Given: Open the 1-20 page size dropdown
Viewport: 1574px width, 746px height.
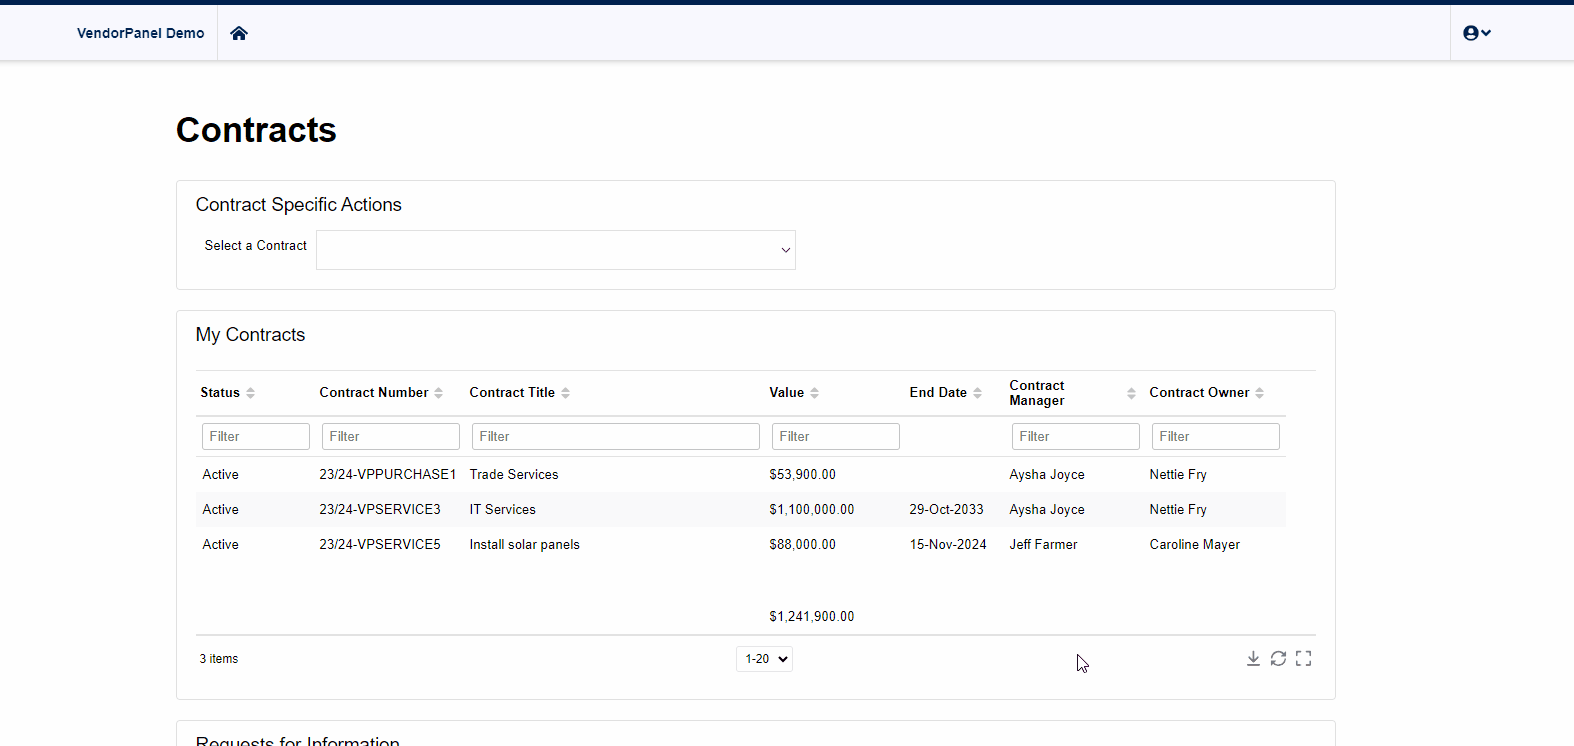Looking at the screenshot, I should pyautogui.click(x=764, y=659).
